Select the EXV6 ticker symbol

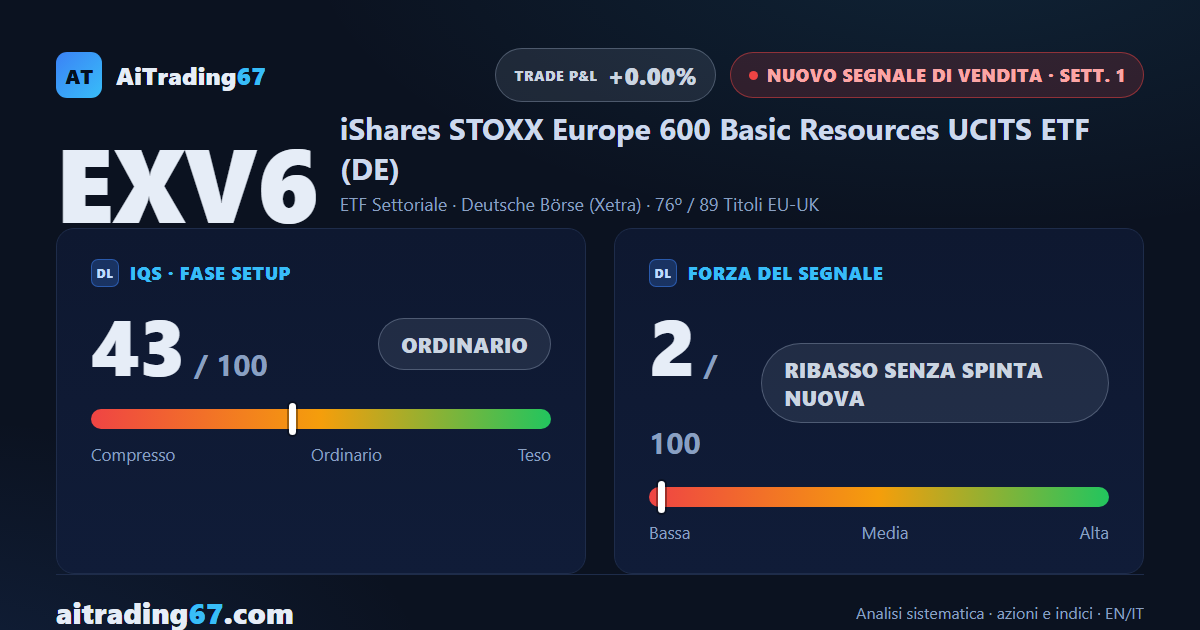[x=188, y=185]
